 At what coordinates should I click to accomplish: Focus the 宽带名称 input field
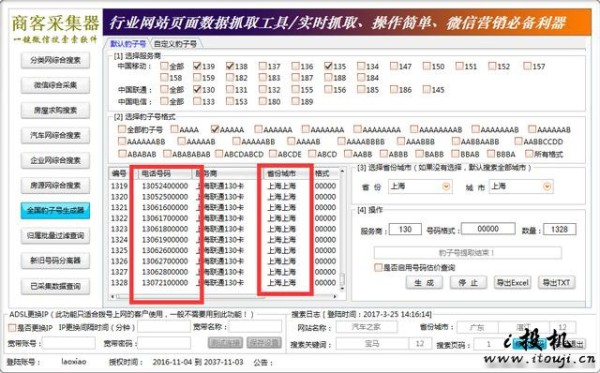tap(255, 327)
